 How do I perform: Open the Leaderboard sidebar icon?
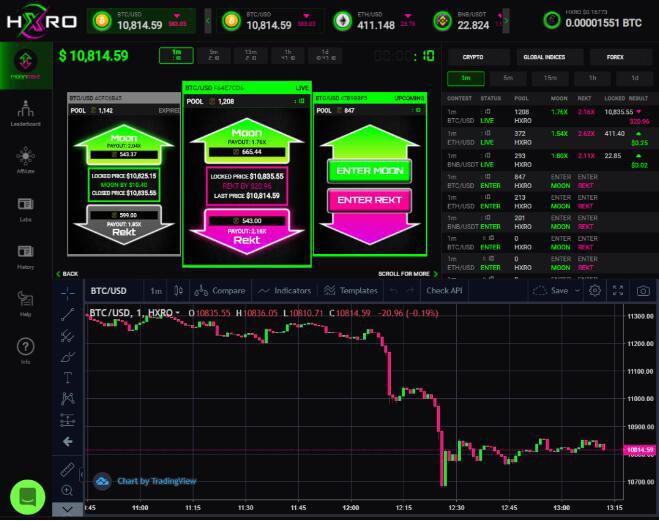click(x=26, y=113)
